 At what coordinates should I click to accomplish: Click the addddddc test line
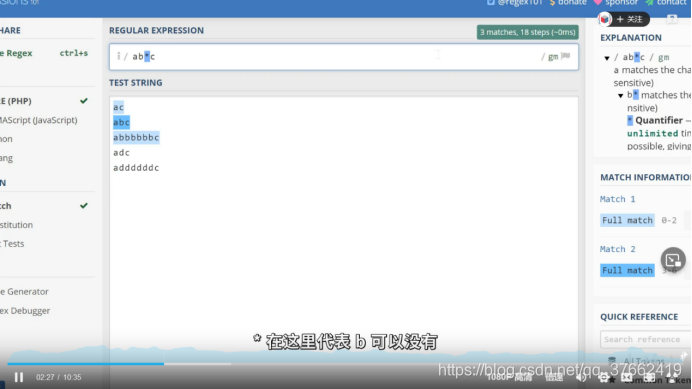click(136, 168)
